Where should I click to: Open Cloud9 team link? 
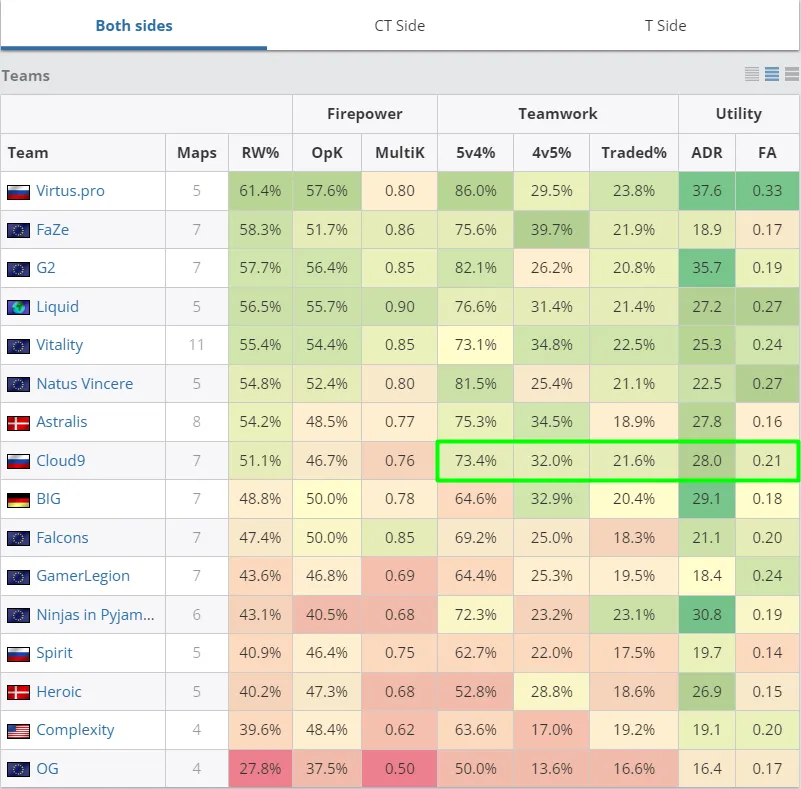point(61,461)
